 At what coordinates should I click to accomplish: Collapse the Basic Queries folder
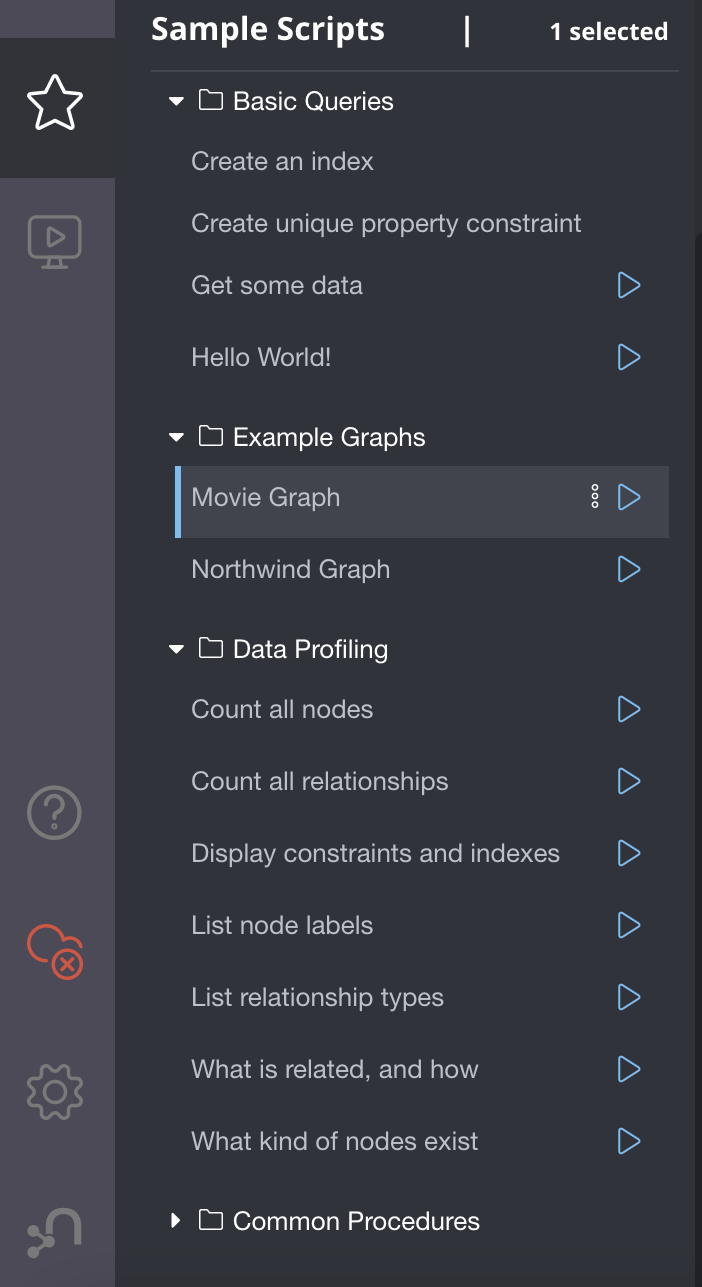pos(176,100)
